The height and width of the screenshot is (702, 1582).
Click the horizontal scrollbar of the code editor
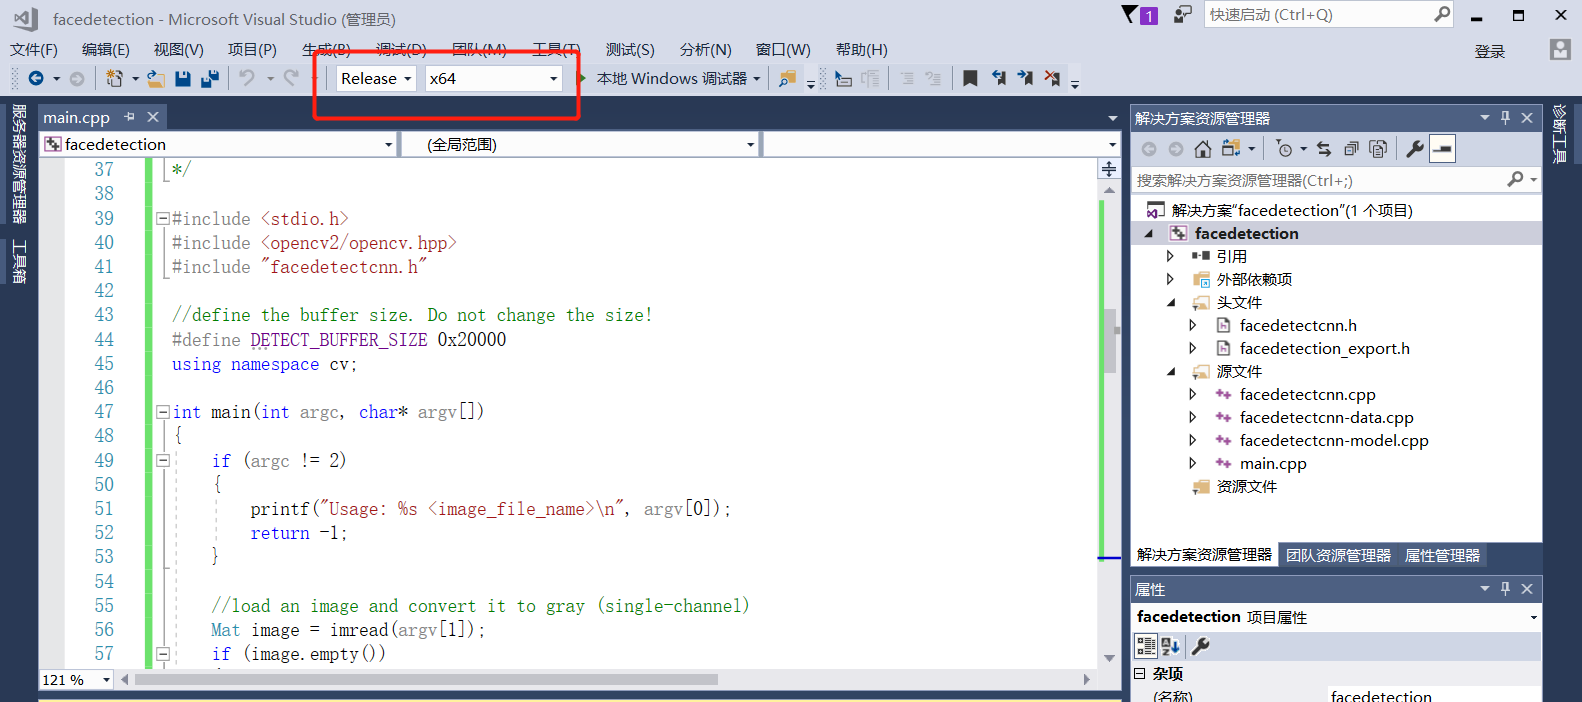point(426,680)
